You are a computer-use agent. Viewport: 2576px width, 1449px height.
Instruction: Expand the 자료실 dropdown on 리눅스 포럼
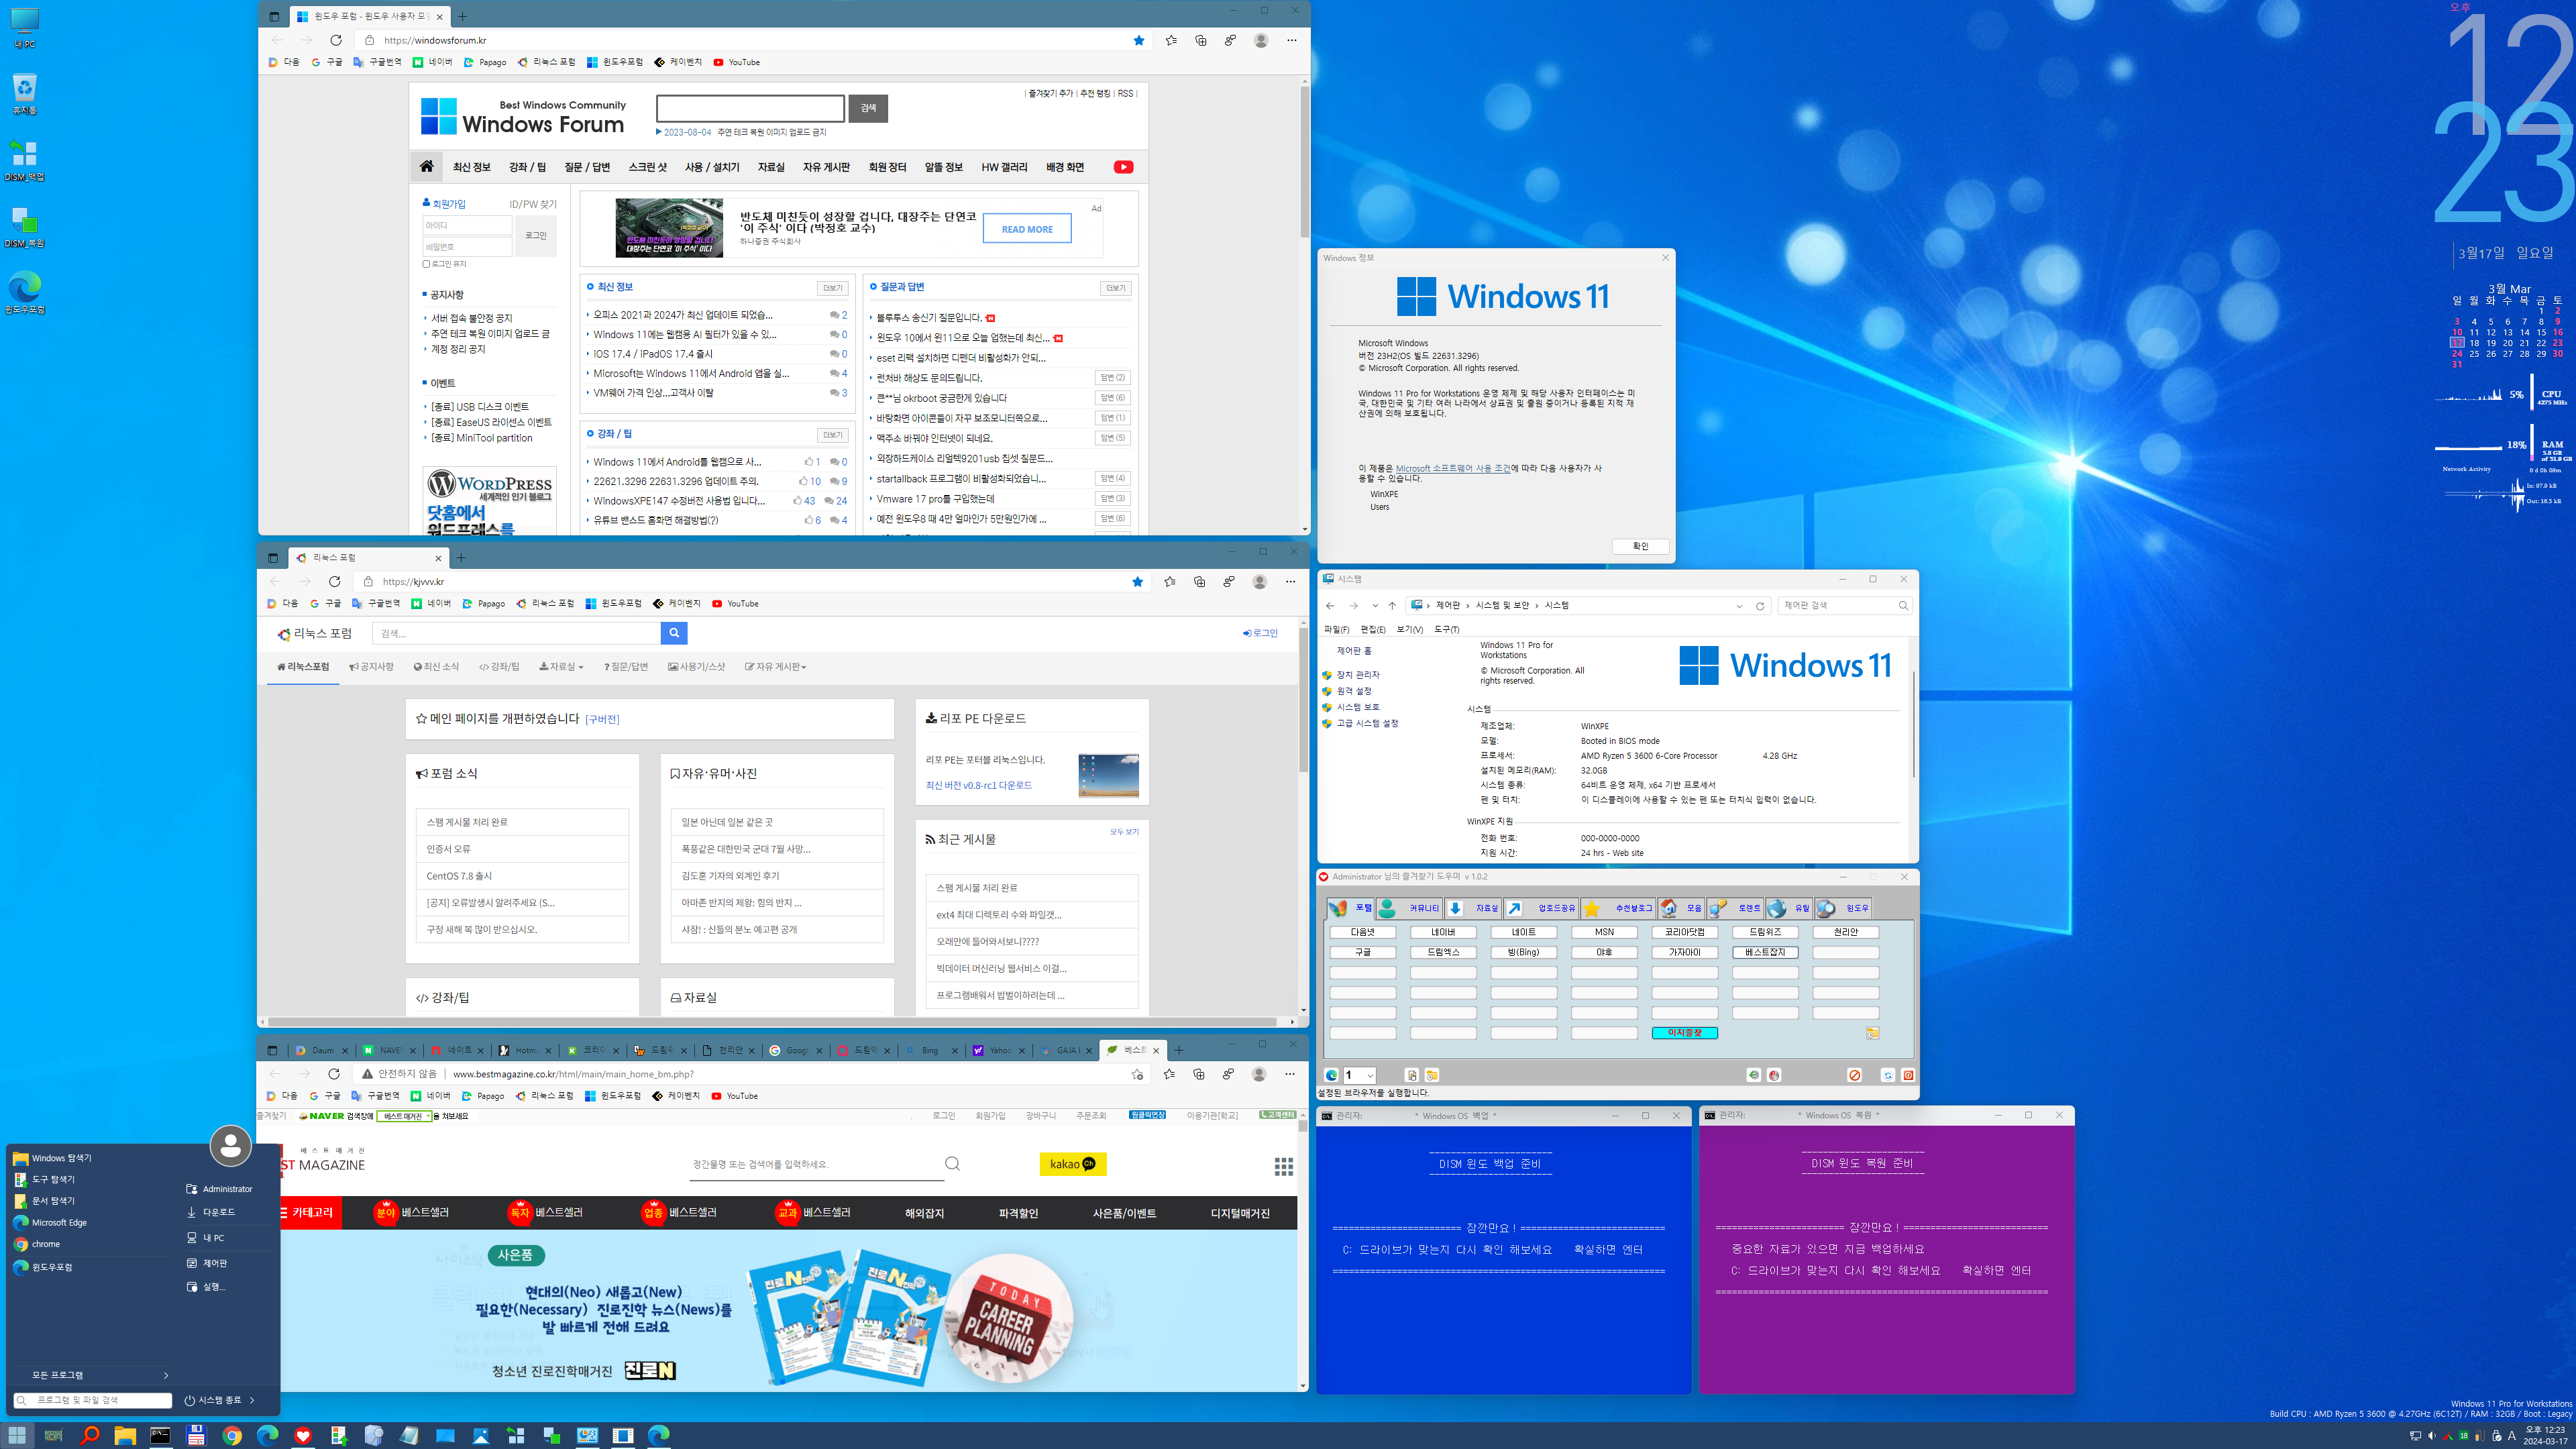click(561, 667)
